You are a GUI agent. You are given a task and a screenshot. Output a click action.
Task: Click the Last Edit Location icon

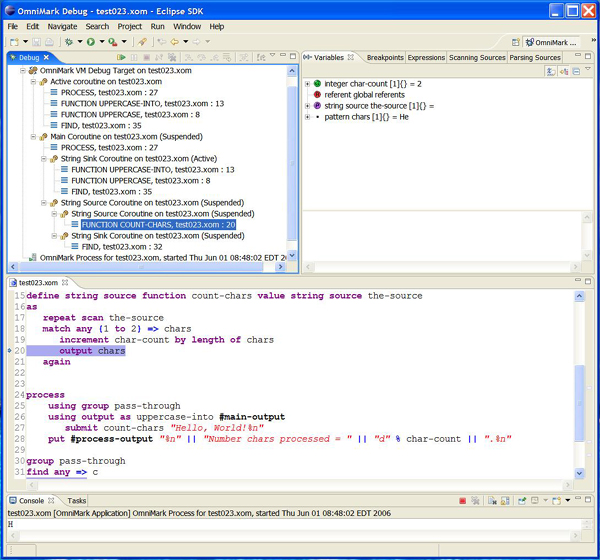pyautogui.click(x=162, y=42)
